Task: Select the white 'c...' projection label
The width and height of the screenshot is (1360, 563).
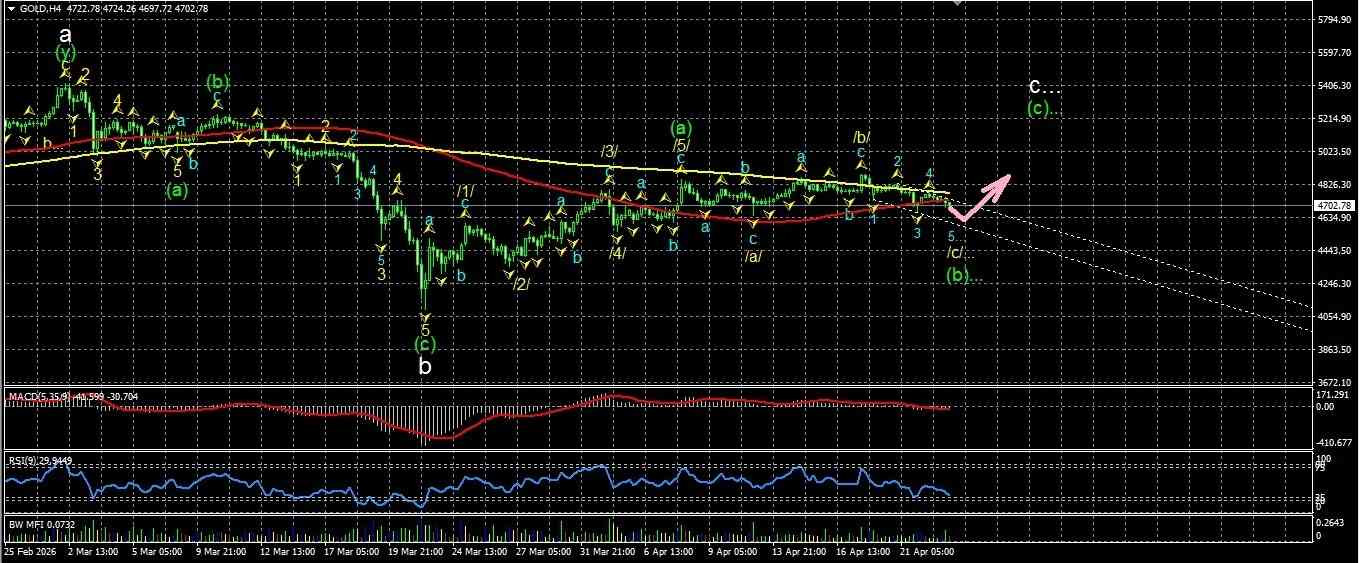Action: click(x=1045, y=88)
